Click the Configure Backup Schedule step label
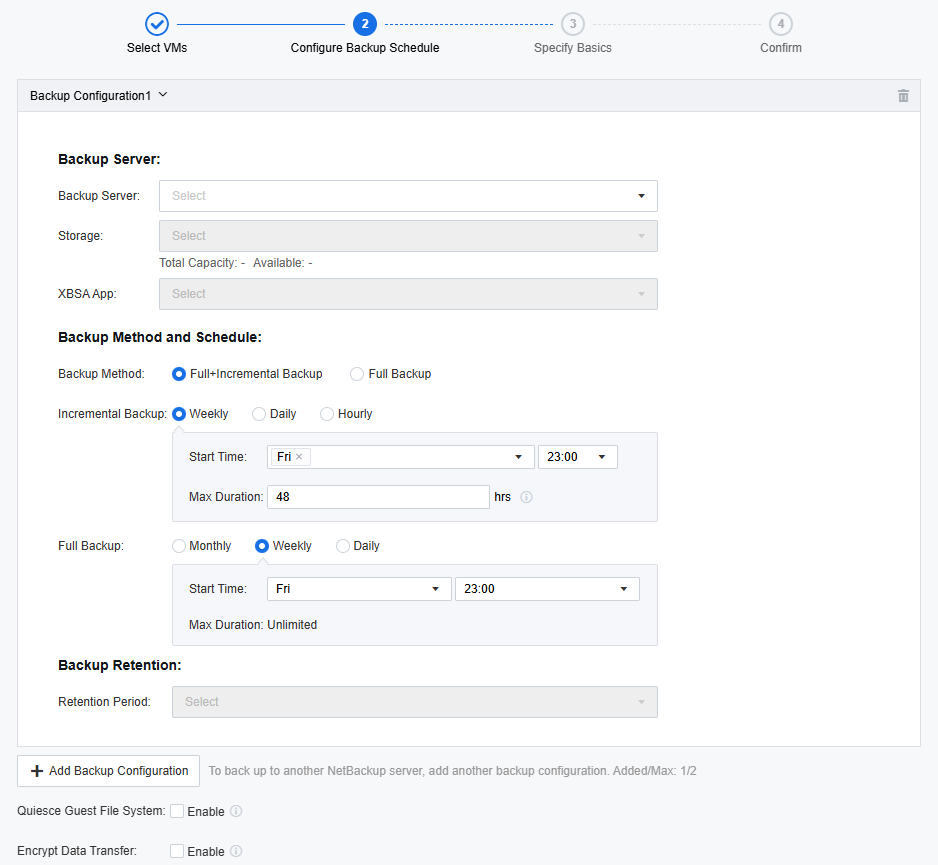This screenshot has height=865, width=938. [x=365, y=48]
